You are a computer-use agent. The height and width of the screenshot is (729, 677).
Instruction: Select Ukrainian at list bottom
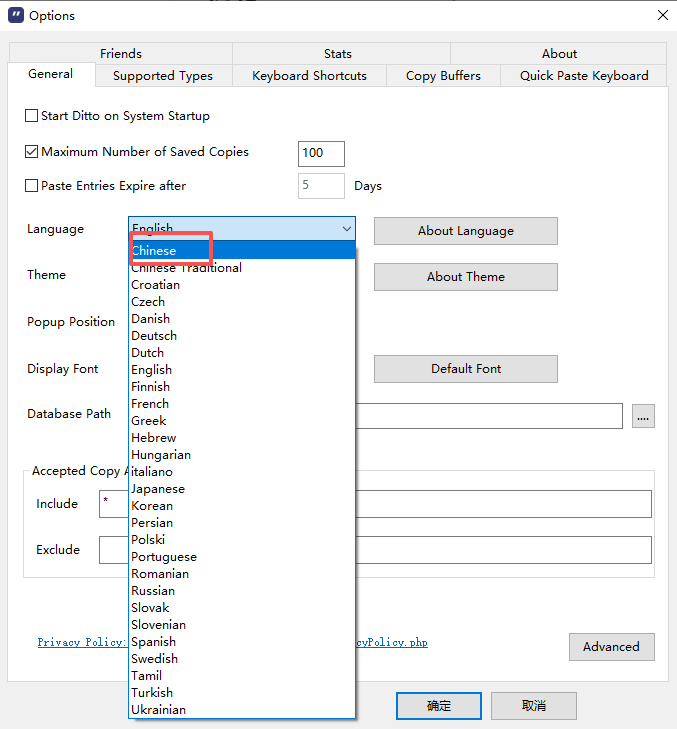[x=242, y=709]
